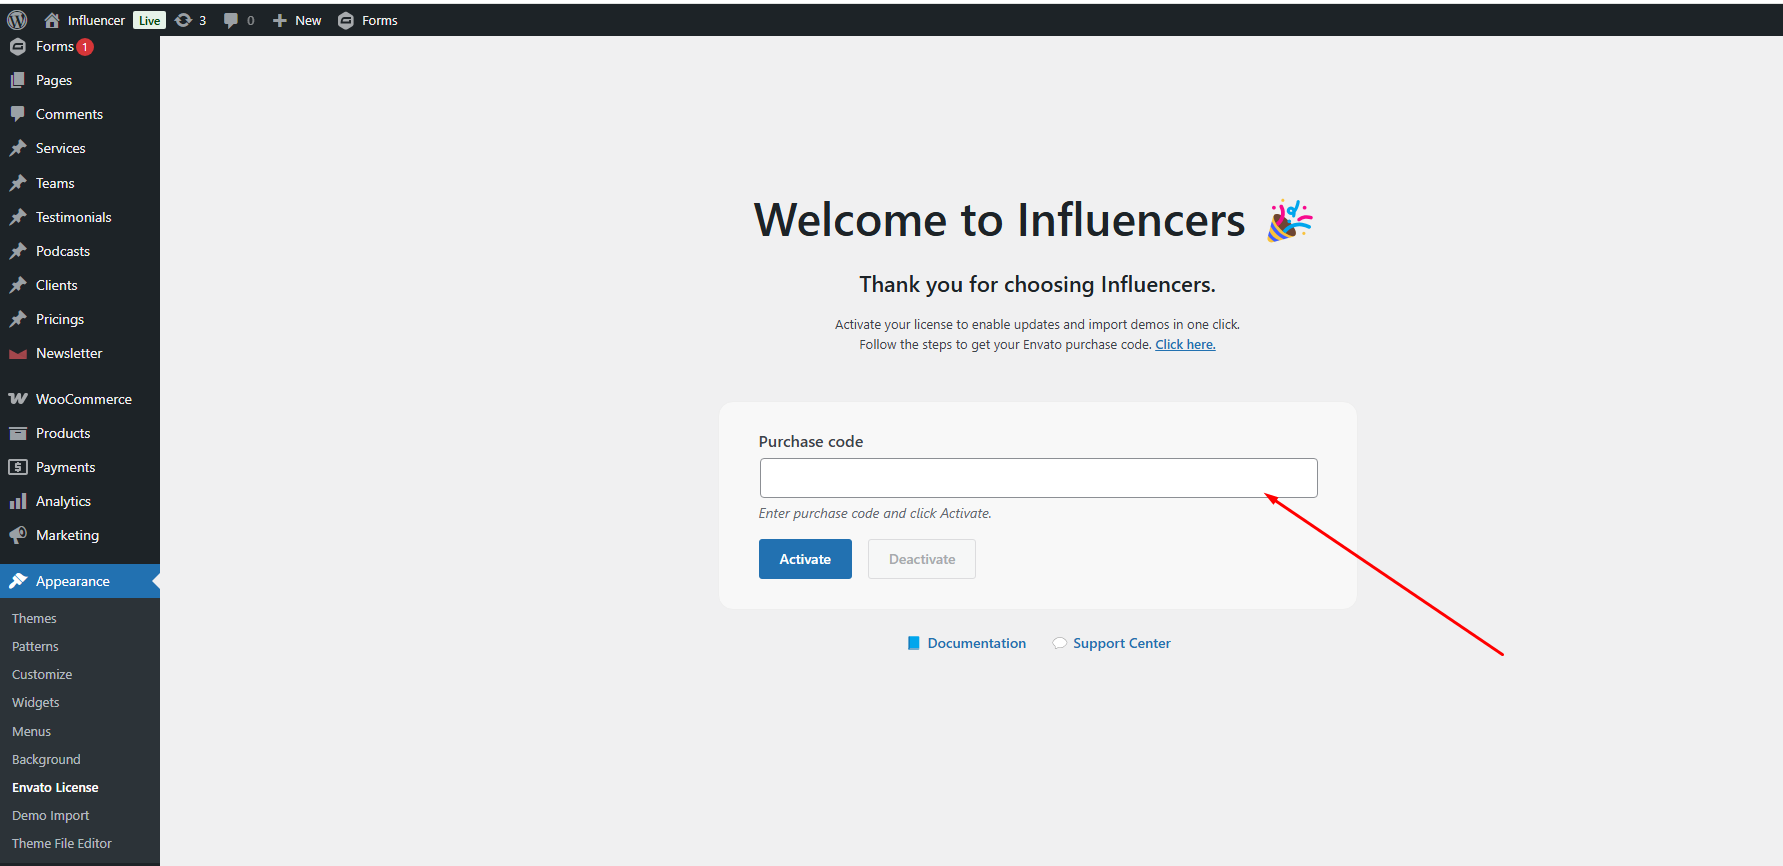Open Payments via its sidebar icon

18,466
